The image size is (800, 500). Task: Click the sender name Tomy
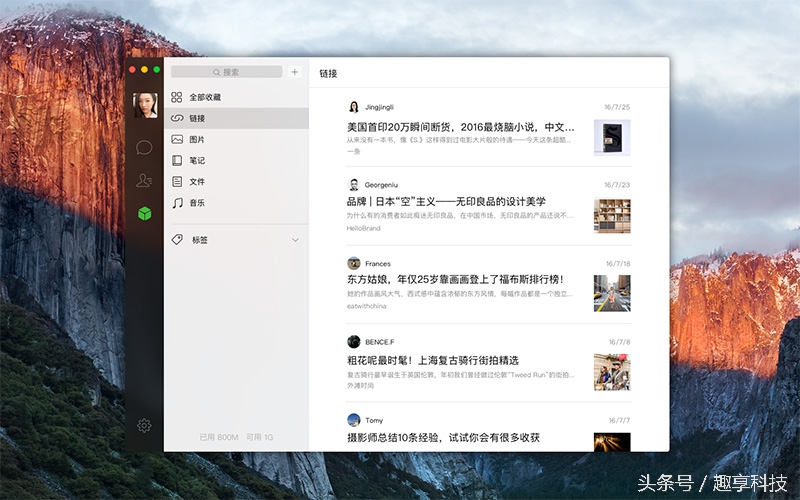[x=374, y=420]
